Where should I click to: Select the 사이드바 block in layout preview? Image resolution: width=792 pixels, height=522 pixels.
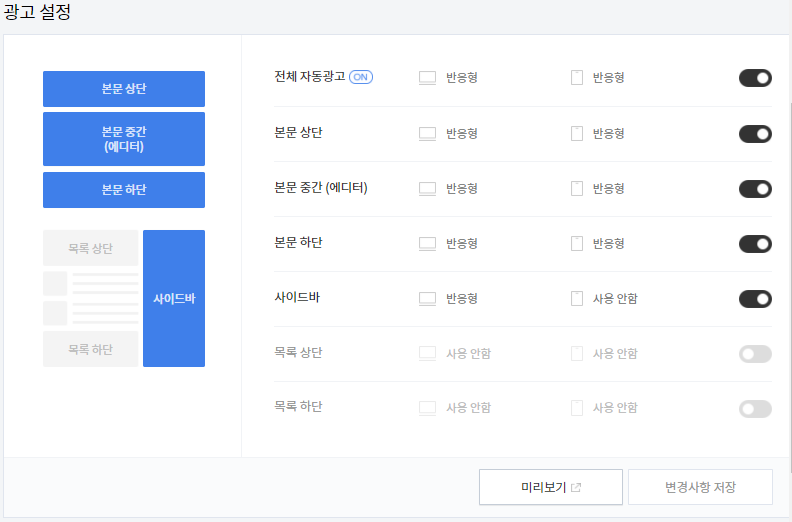click(x=174, y=299)
